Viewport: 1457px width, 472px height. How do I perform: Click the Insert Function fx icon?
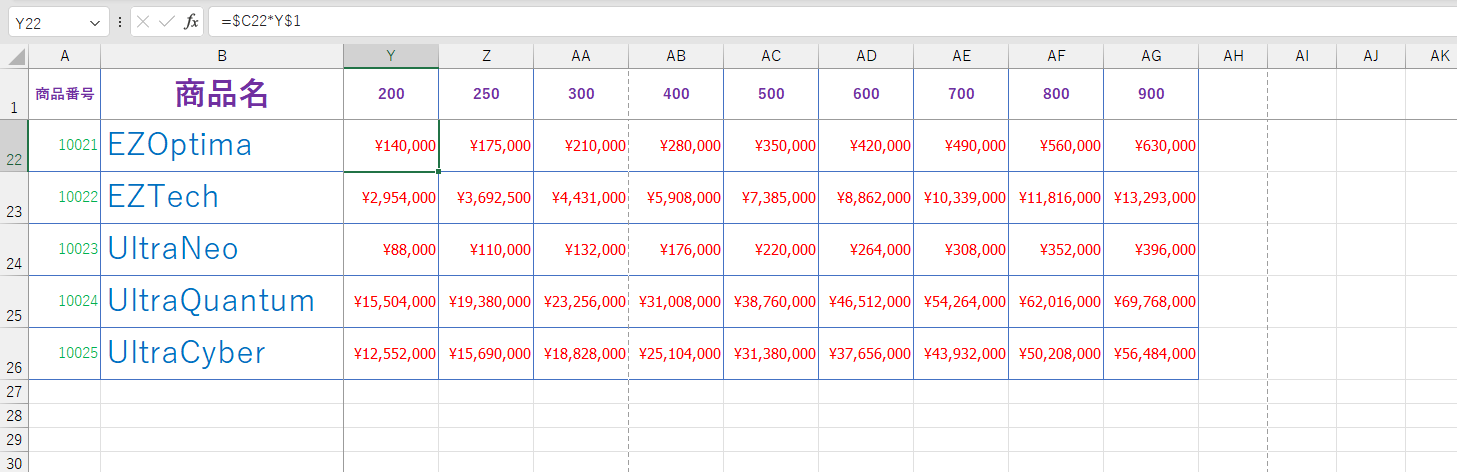(191, 22)
